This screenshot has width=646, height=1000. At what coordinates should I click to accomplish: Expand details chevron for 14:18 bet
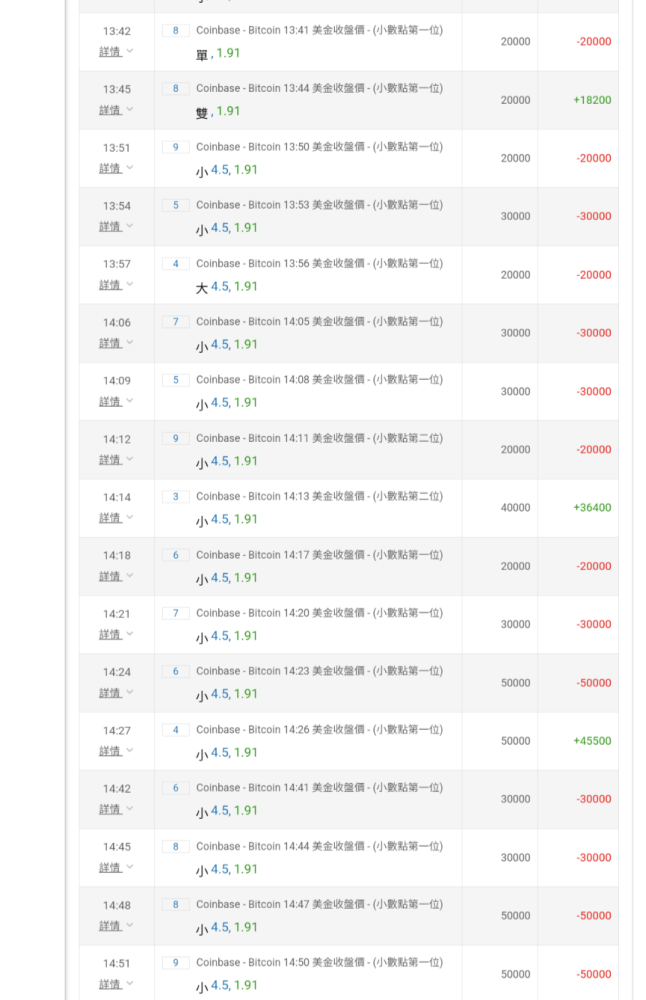pyautogui.click(x=130, y=576)
